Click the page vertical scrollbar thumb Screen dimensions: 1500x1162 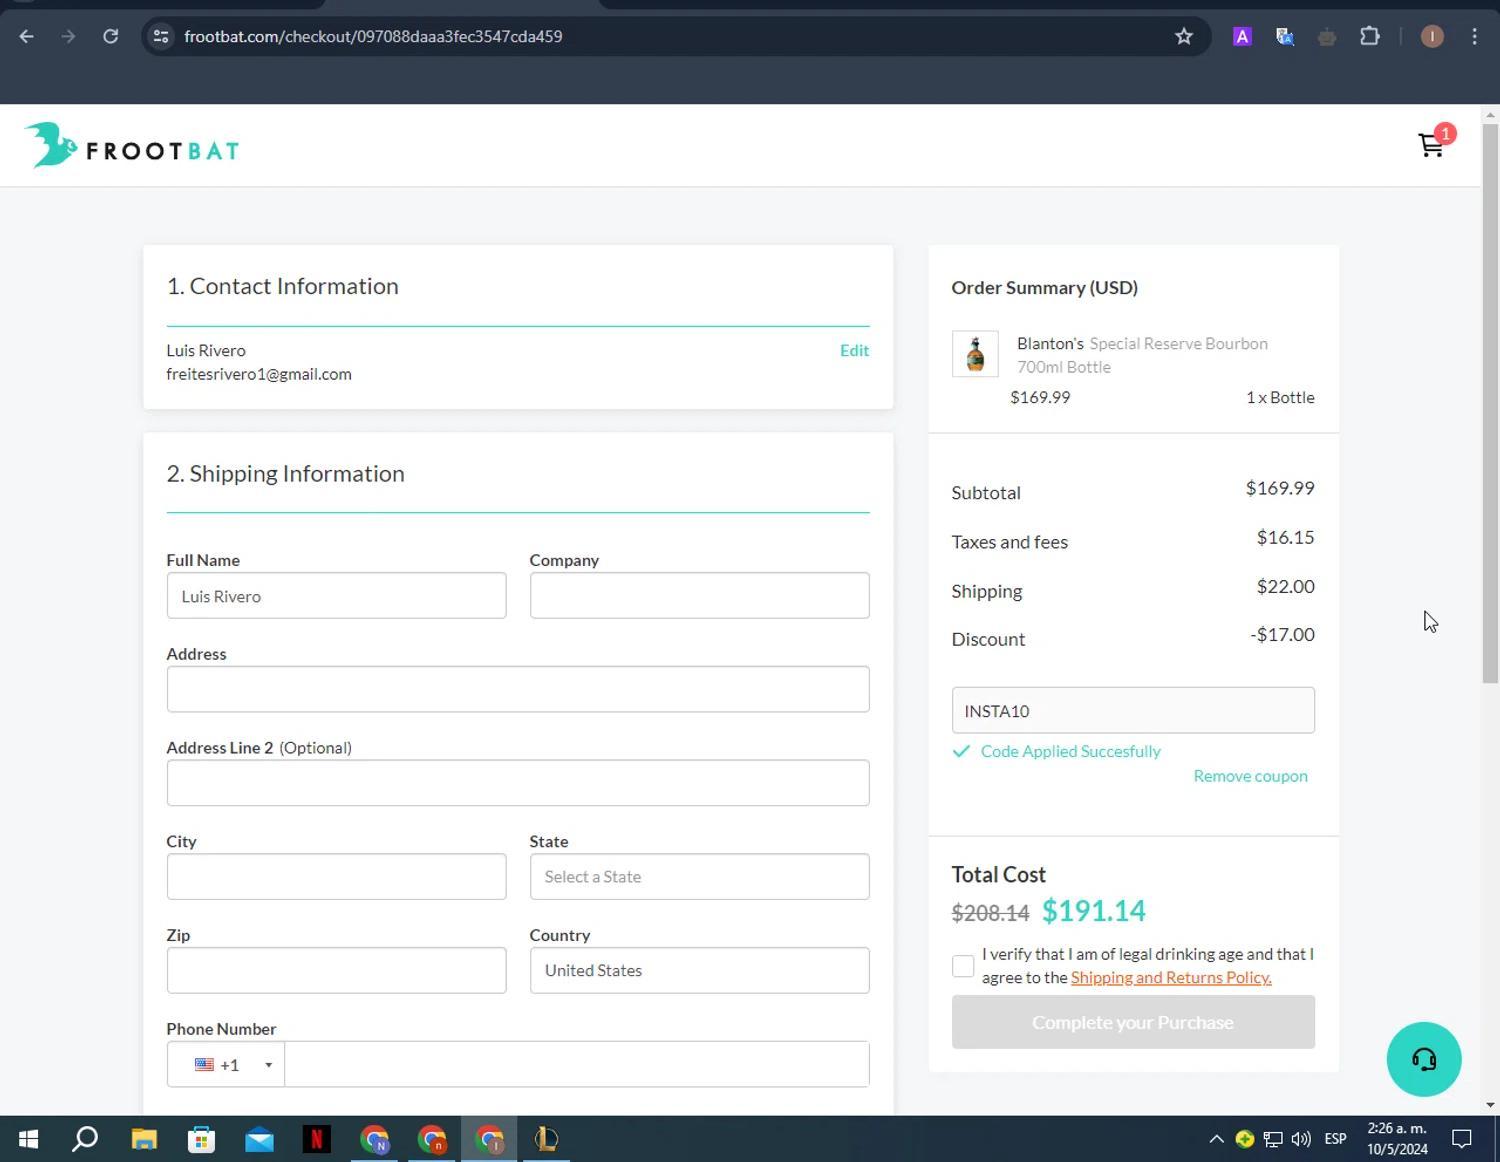1490,402
